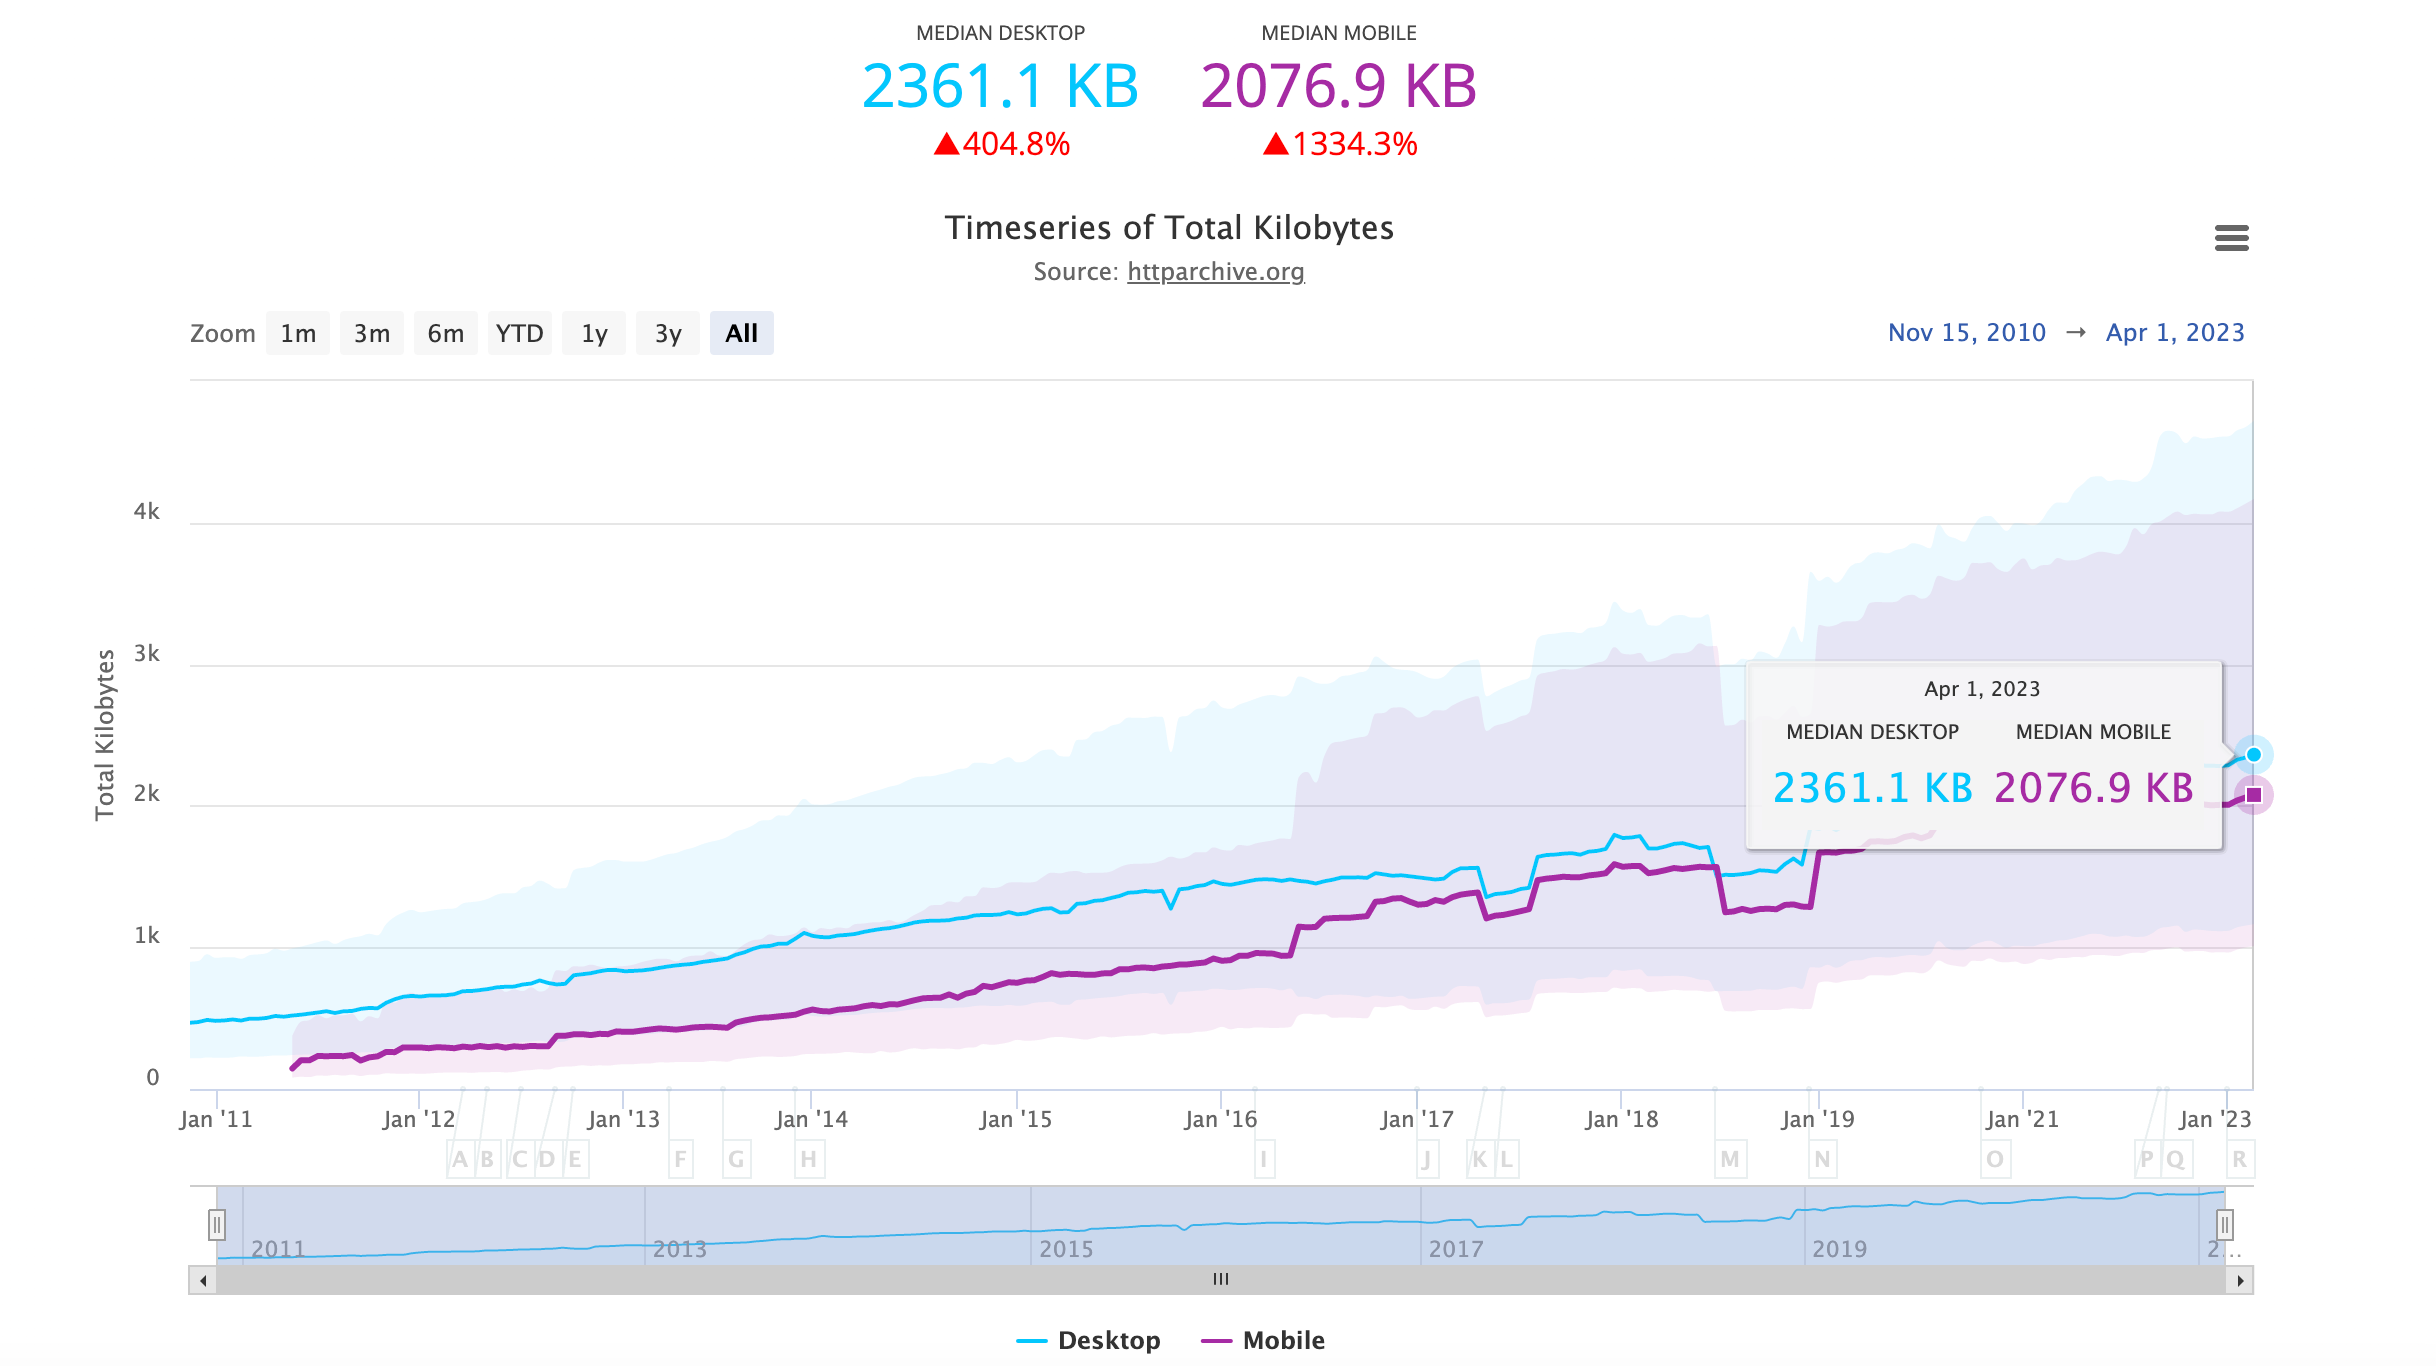The image size is (2436, 1366).
Task: Click the Timeseries of Total Kilobytes title
Action: click(1169, 228)
